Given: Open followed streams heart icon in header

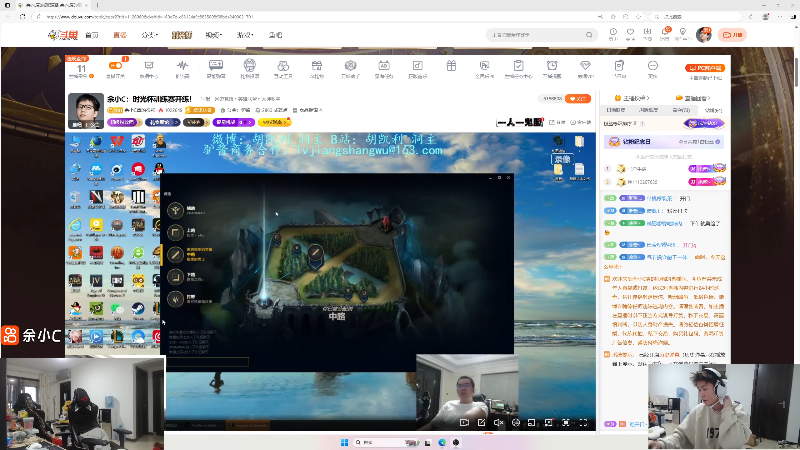Looking at the screenshot, I should pos(631,32).
